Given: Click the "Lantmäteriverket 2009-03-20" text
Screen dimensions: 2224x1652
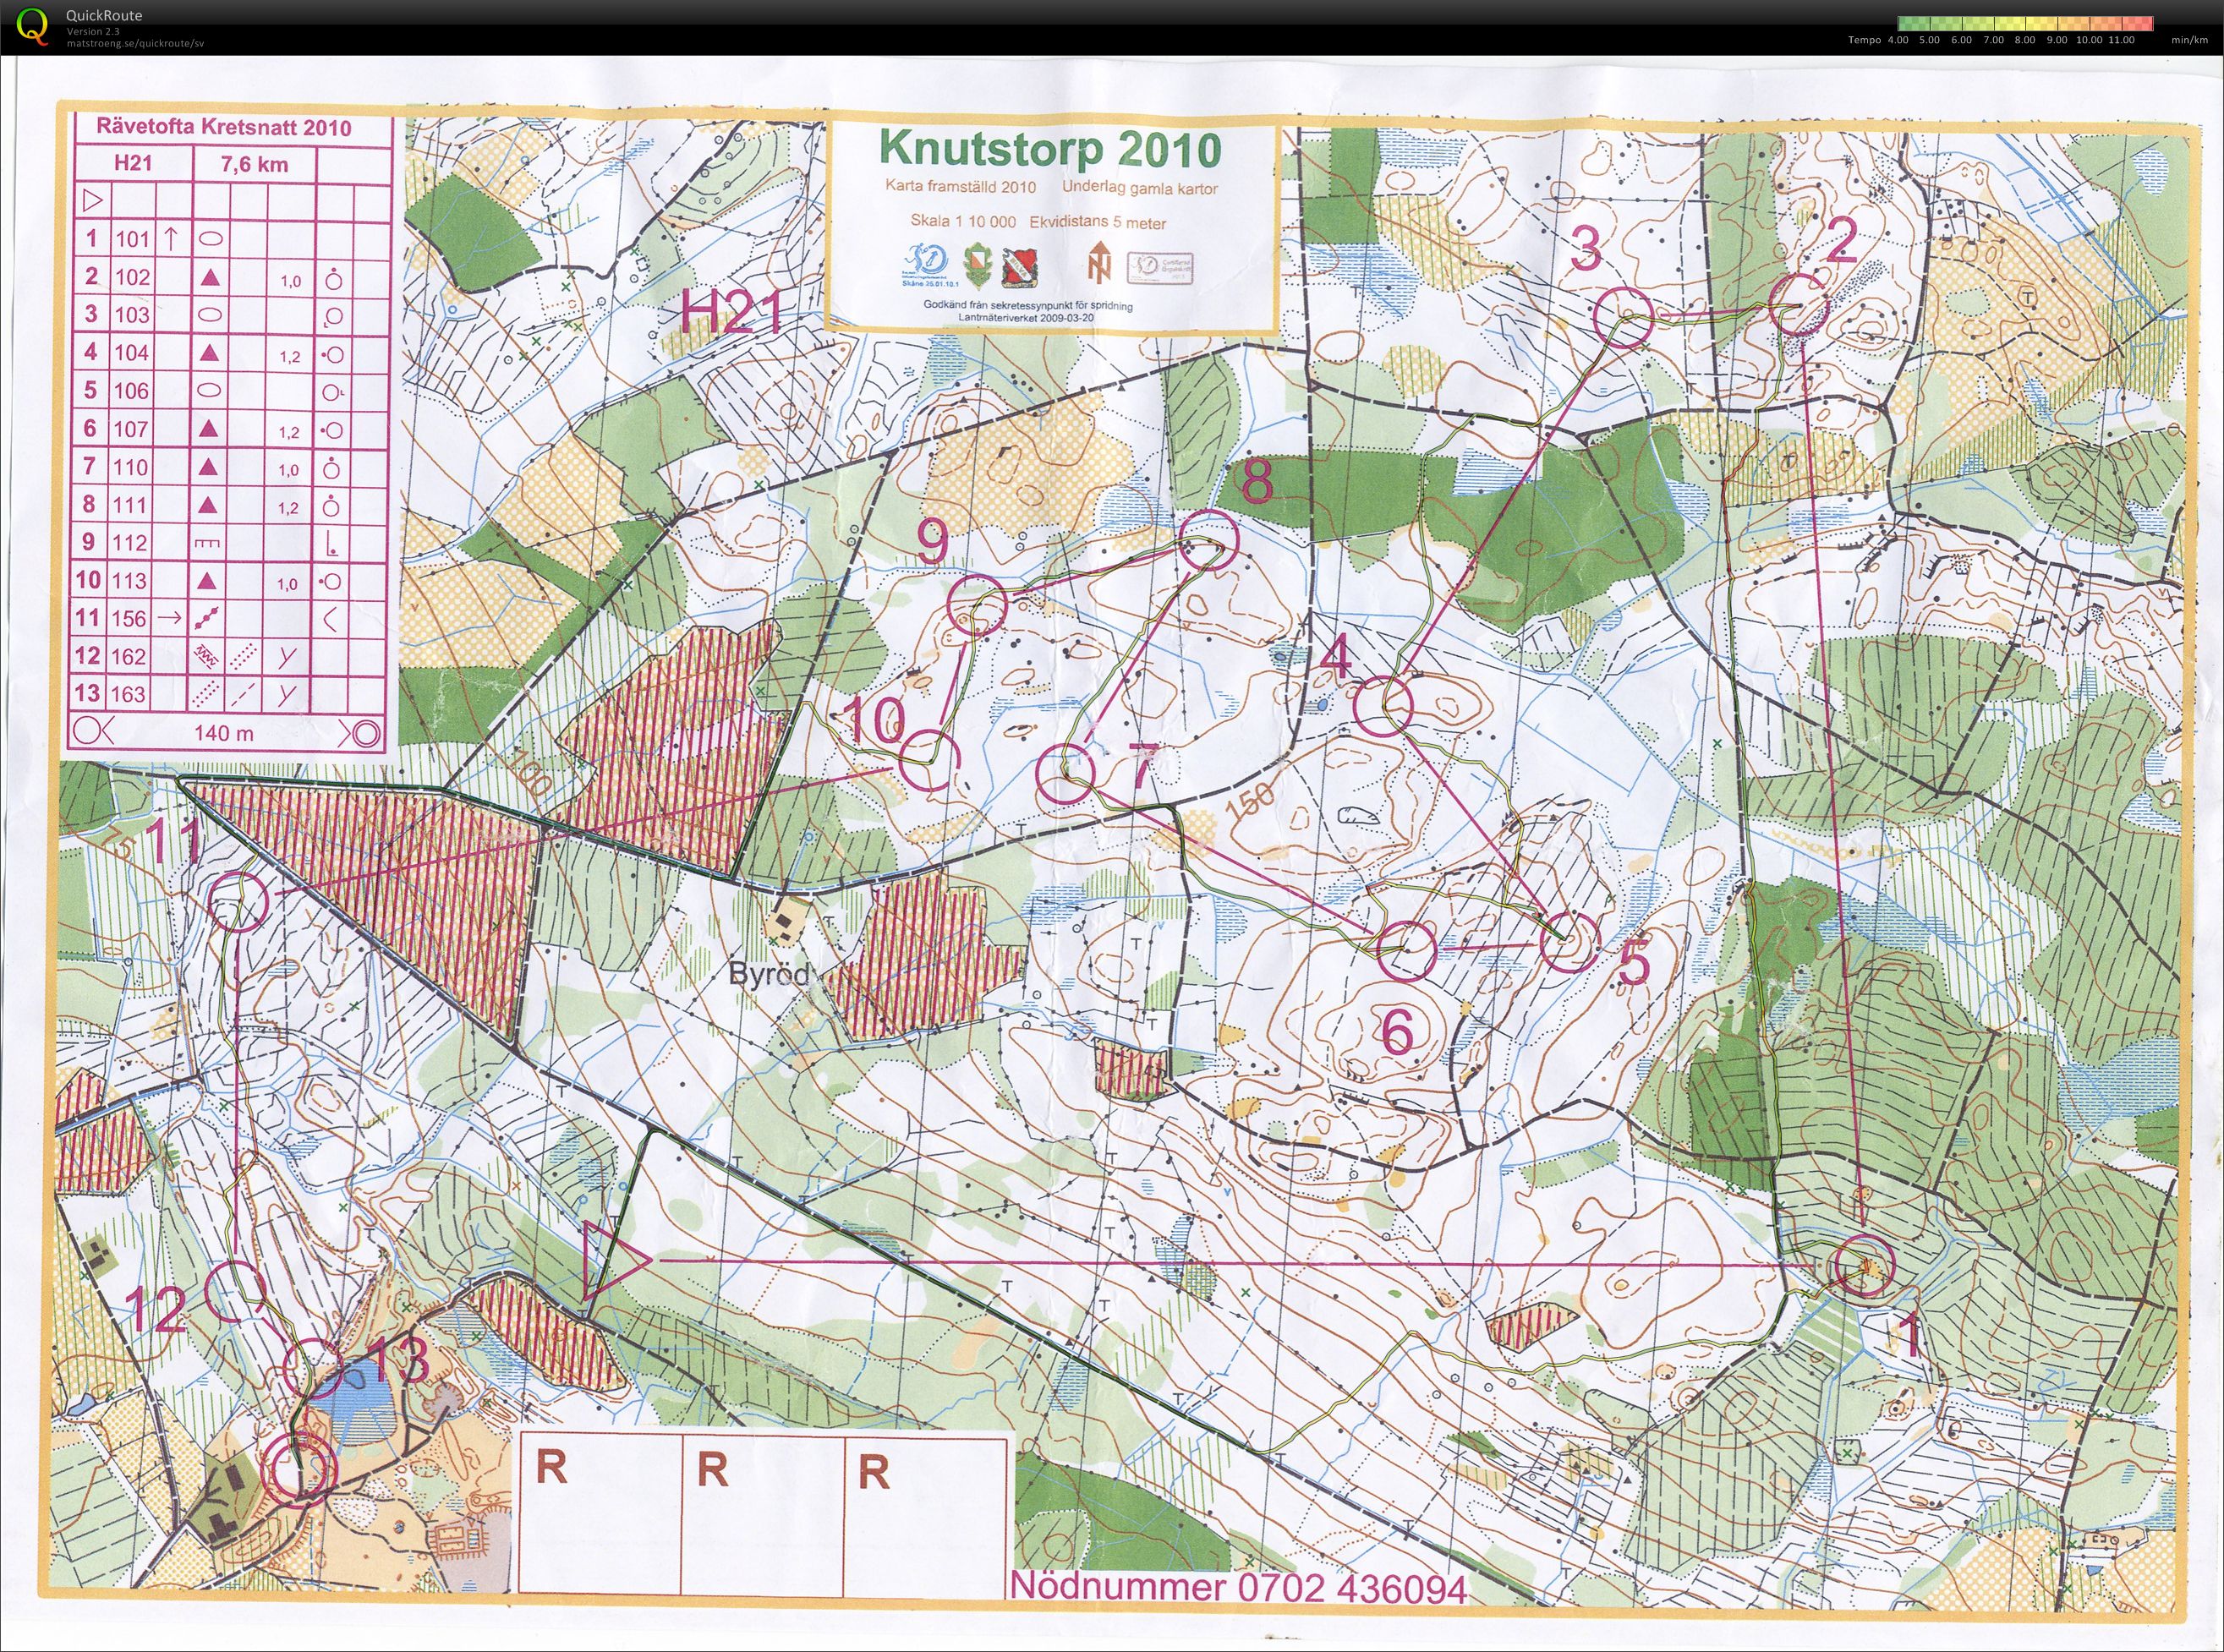Looking at the screenshot, I should click(x=1026, y=317).
